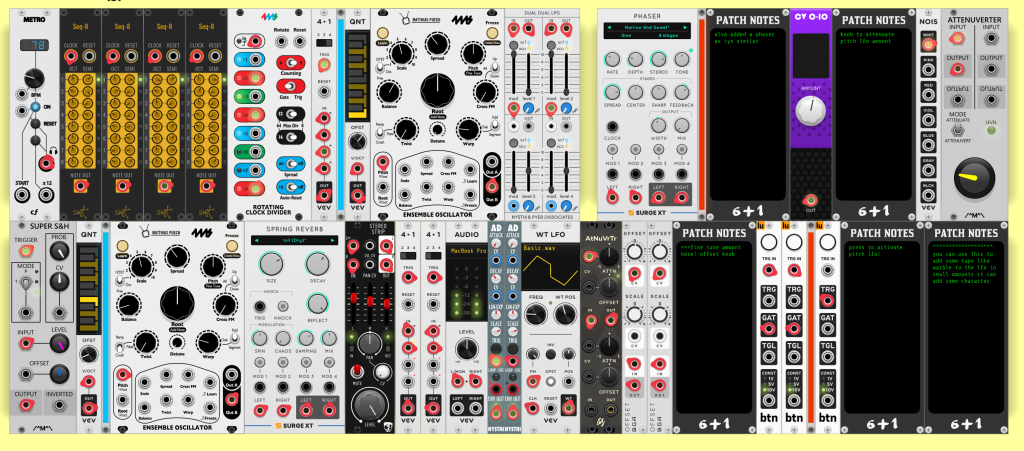This screenshot has width=1024, height=451.
Task: Click the large yellow-pointer knob on Attenuverter
Action: click(x=974, y=178)
